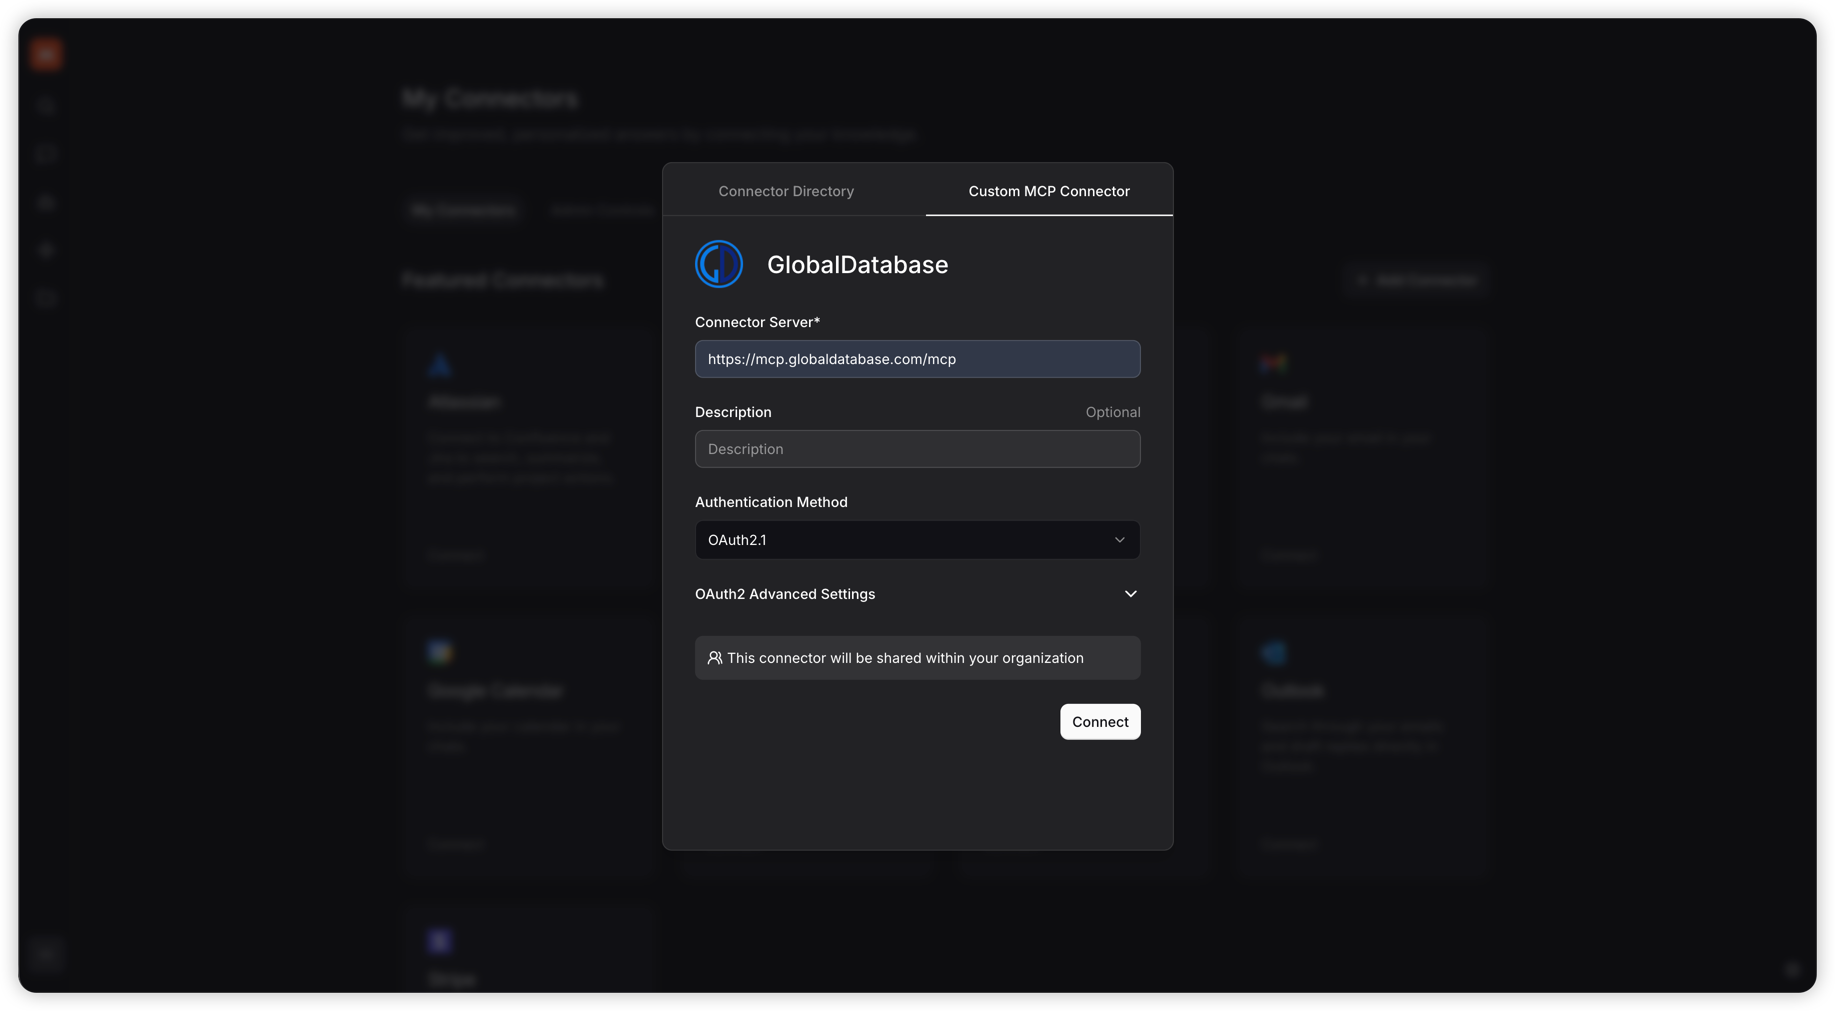This screenshot has height=1011, width=1835.
Task: Click the Add Connector button
Action: tap(1416, 280)
